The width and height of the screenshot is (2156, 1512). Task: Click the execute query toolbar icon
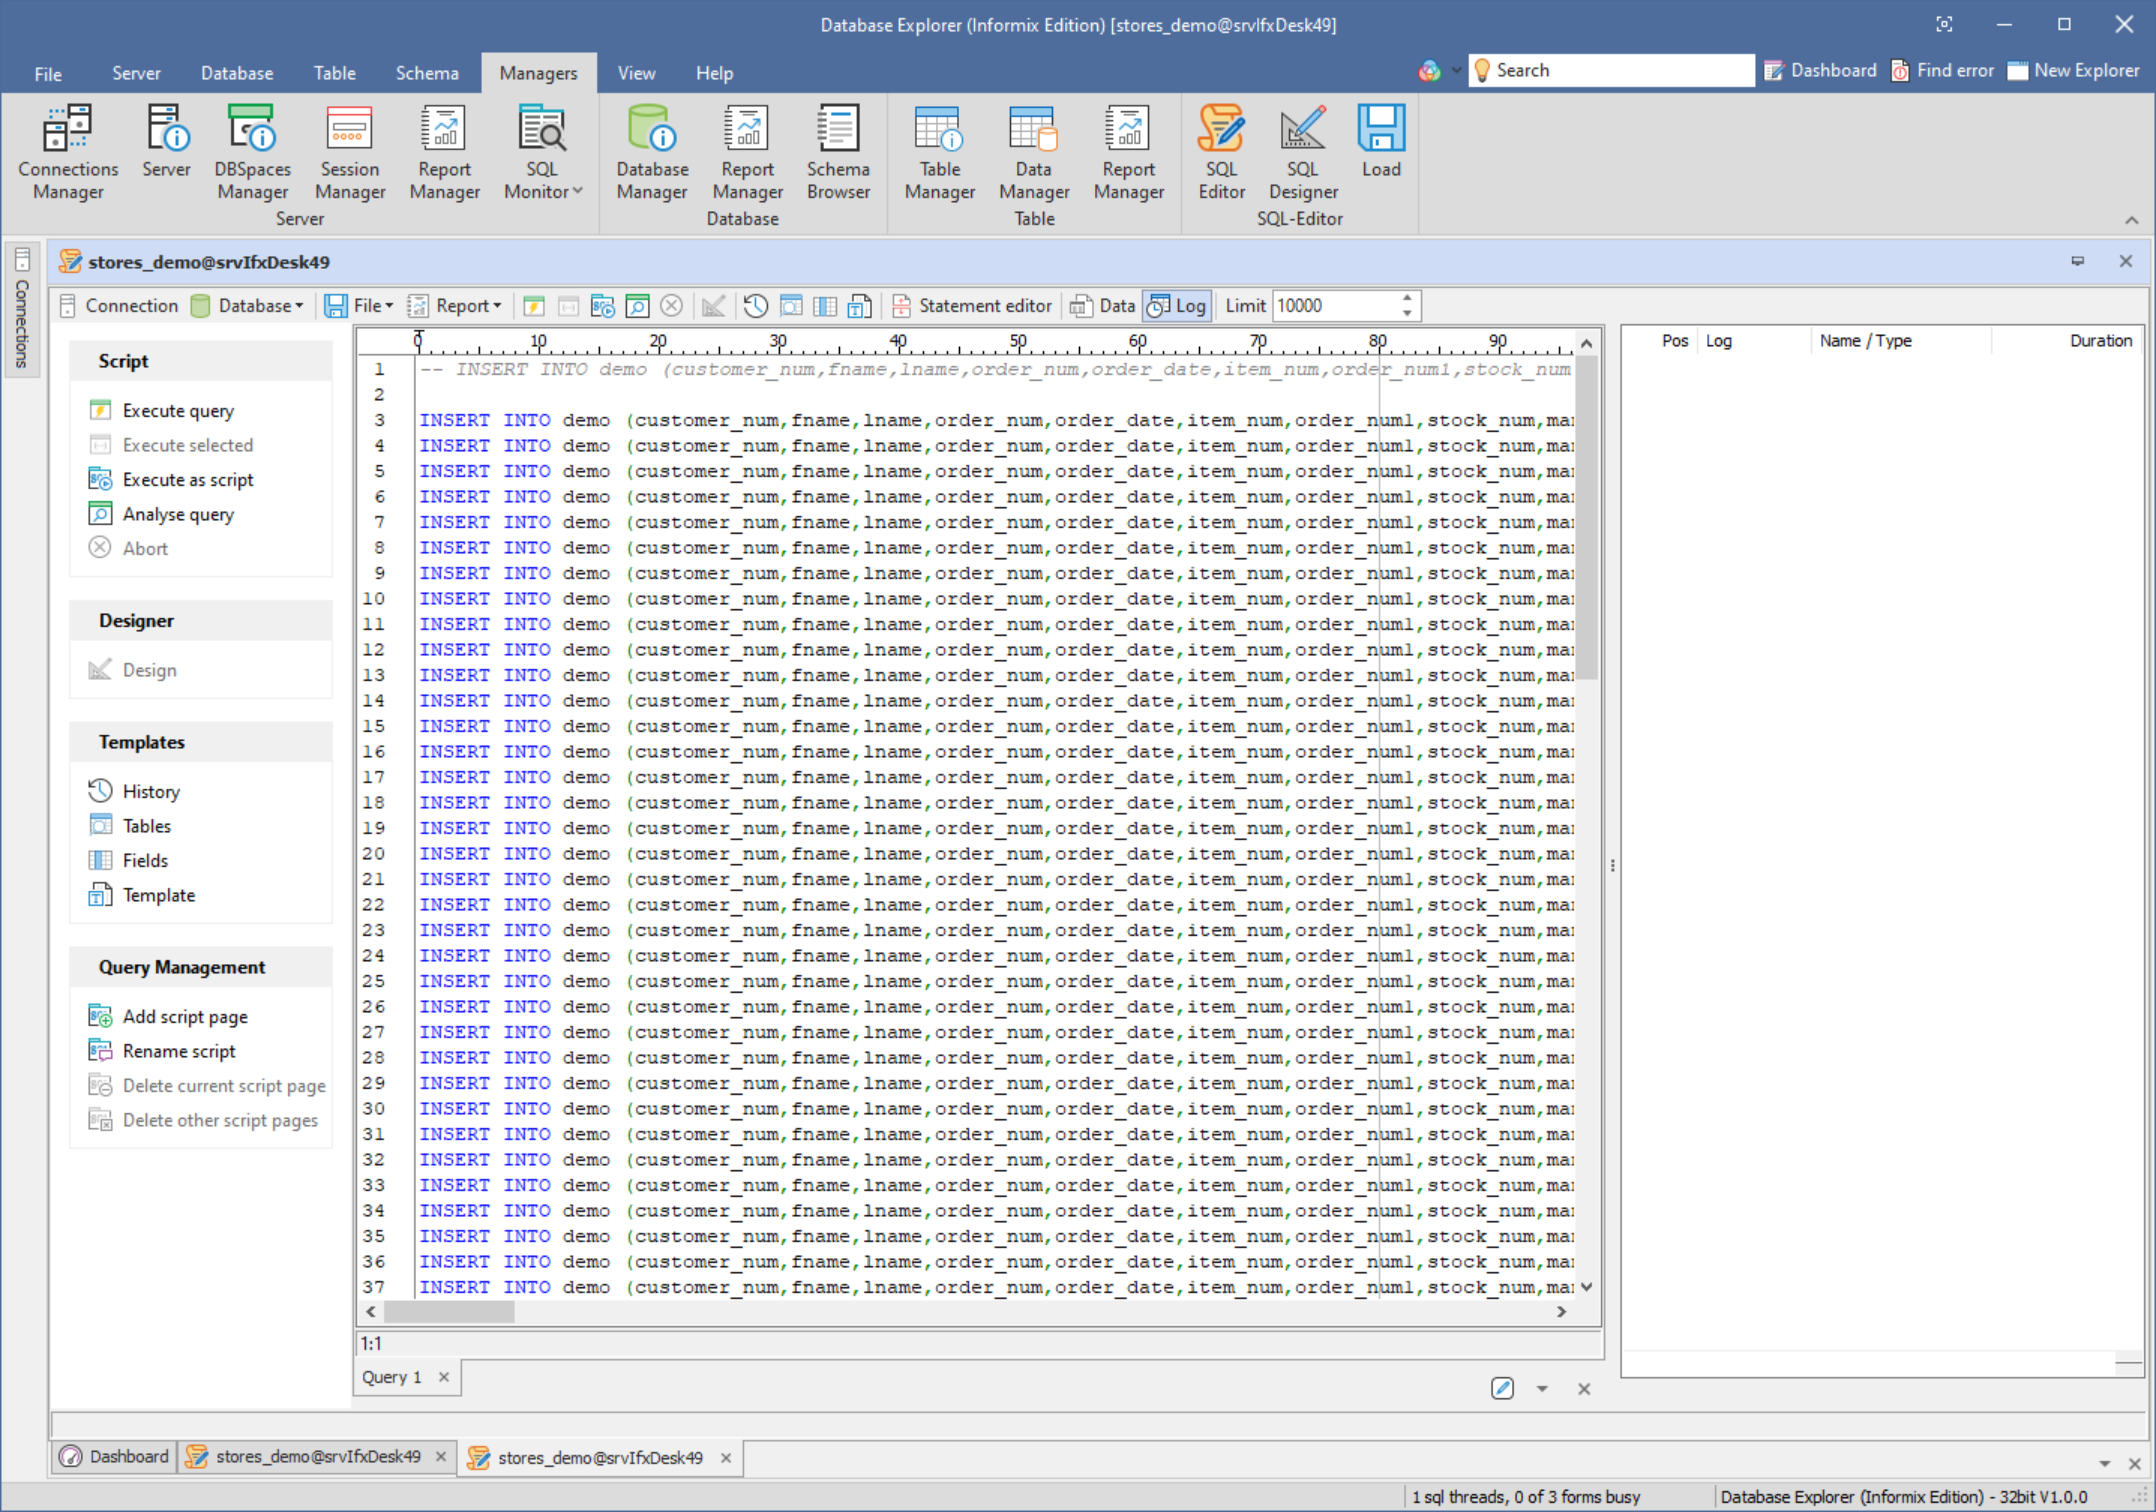[x=534, y=306]
